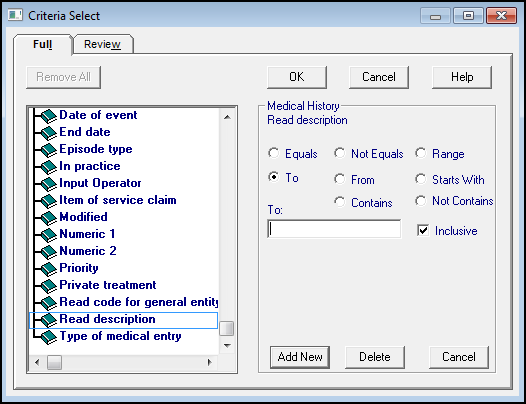Click the horizontal scroll right arrow
The width and height of the screenshot is (526, 404).
(210, 362)
